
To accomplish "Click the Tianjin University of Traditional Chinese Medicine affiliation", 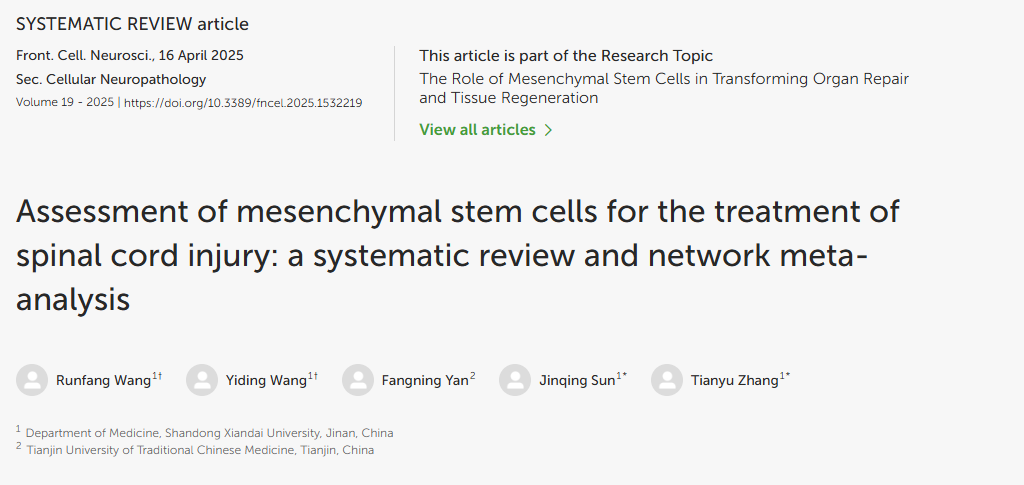I will tap(200, 450).
